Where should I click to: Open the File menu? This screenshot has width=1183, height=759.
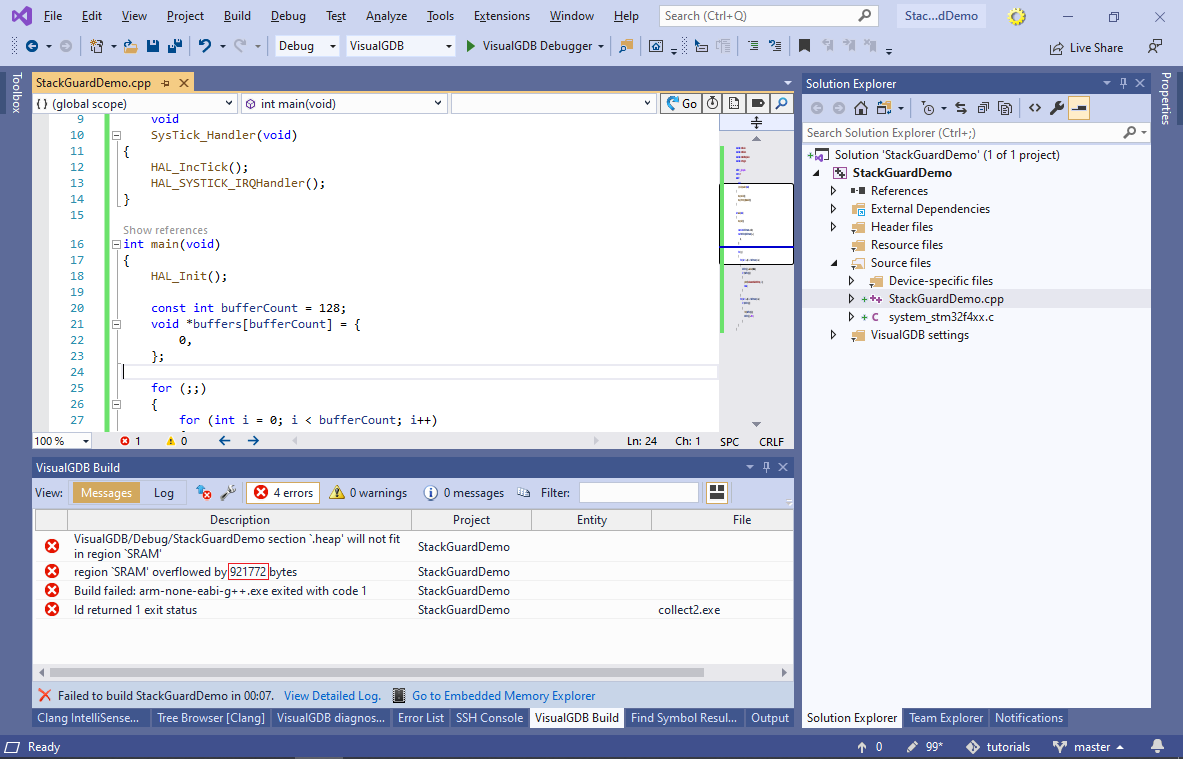(x=53, y=16)
